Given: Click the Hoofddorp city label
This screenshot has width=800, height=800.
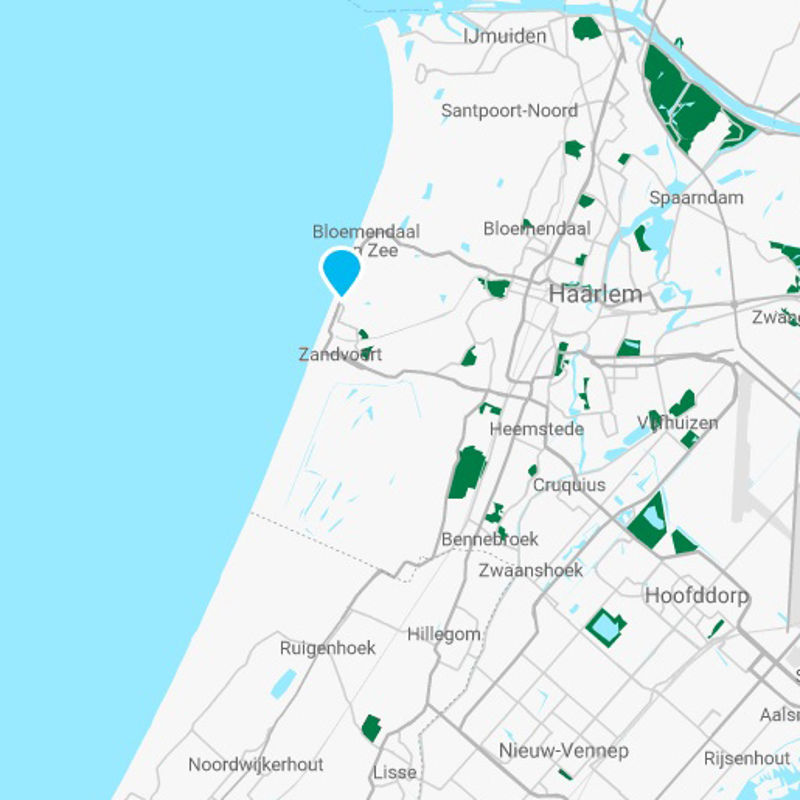Looking at the screenshot, I should 696,596.
